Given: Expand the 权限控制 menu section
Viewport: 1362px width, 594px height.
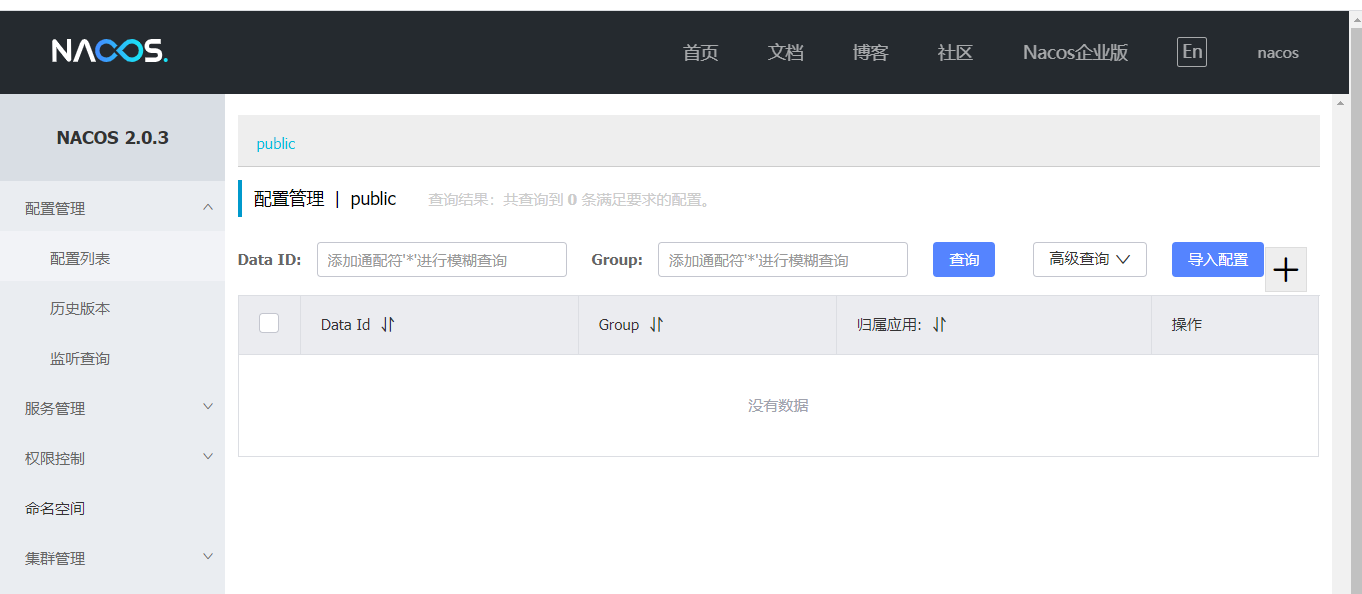Looking at the screenshot, I should pos(112,458).
